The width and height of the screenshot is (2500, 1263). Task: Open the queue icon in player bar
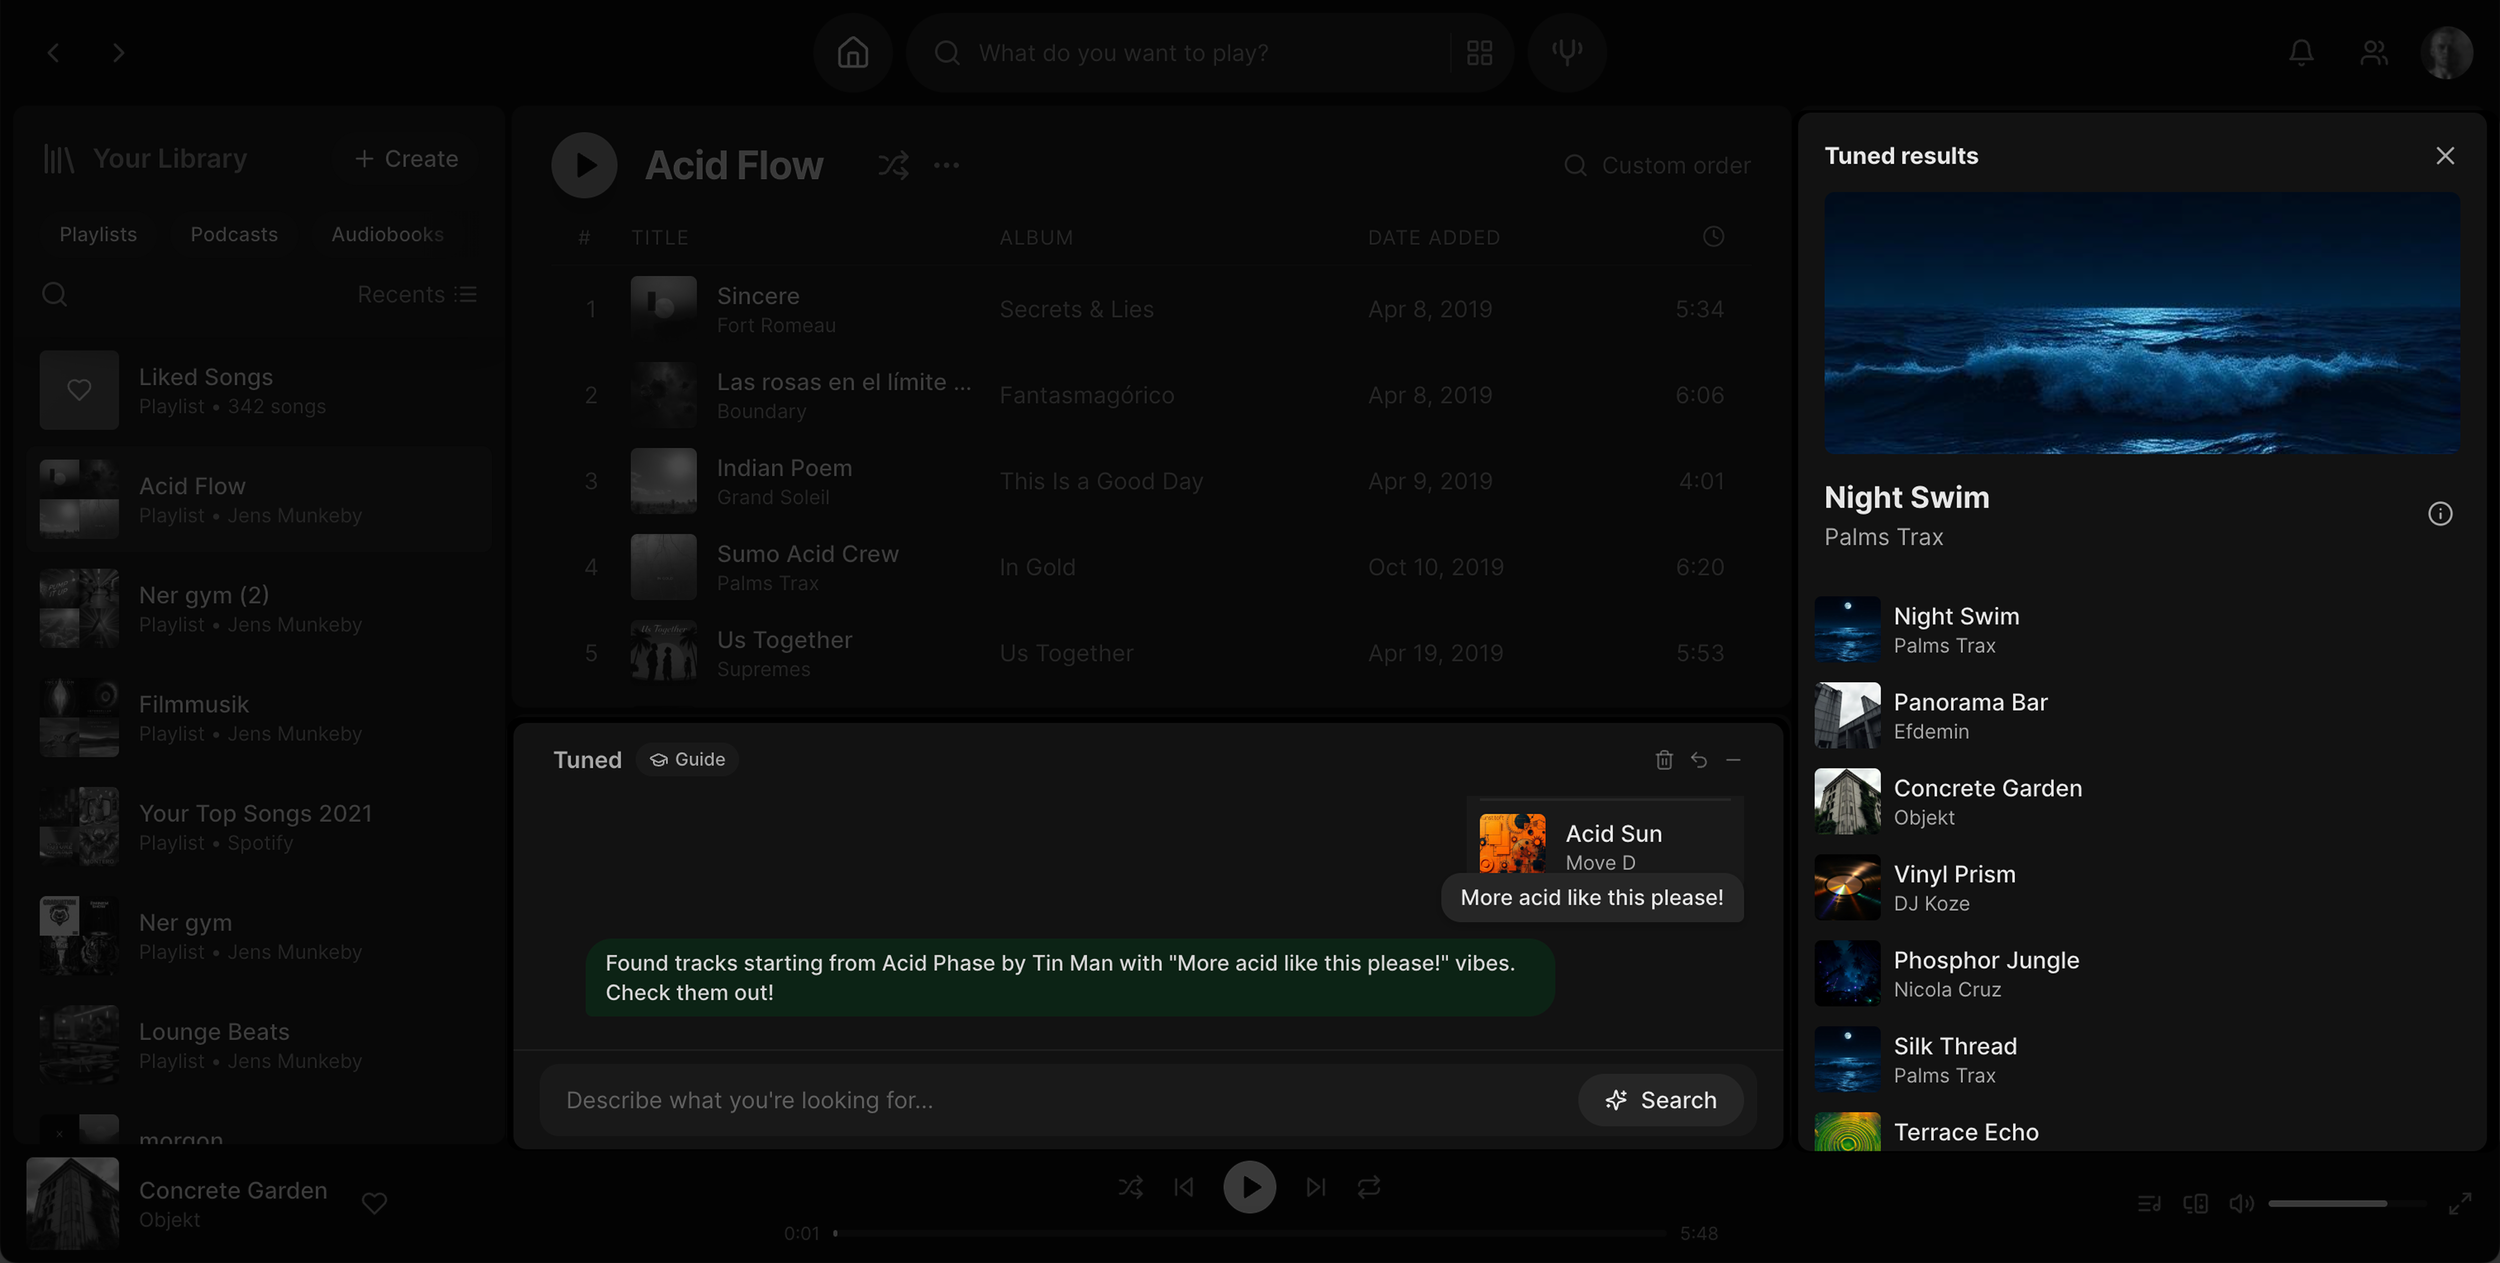point(2149,1203)
